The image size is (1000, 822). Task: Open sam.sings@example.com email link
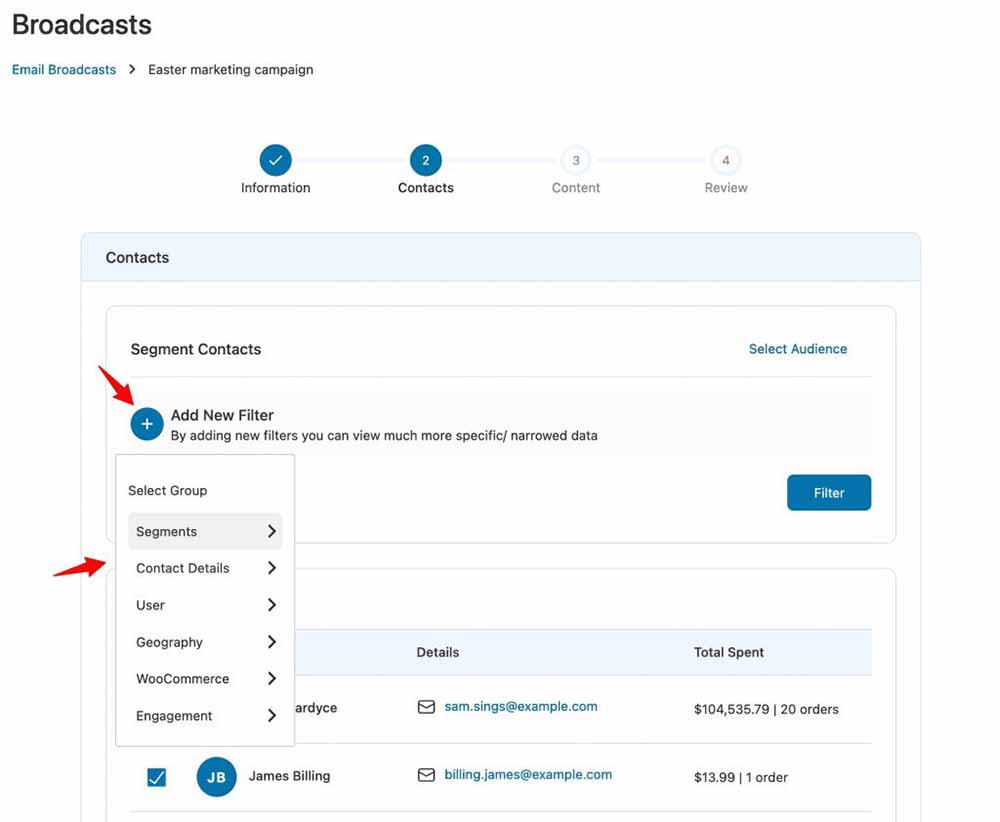[x=521, y=707]
